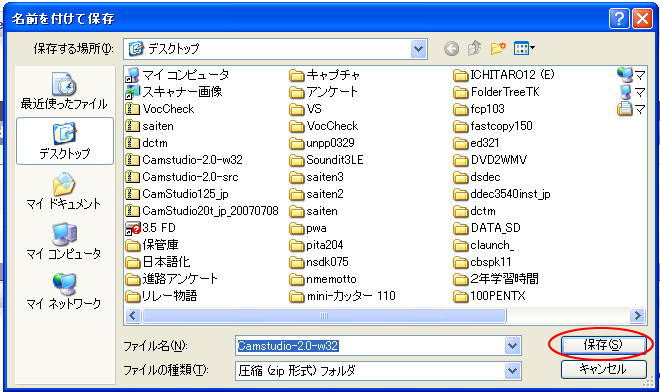This screenshot has width=660, height=392.
Task: Click the file name input field
Action: (x=370, y=346)
